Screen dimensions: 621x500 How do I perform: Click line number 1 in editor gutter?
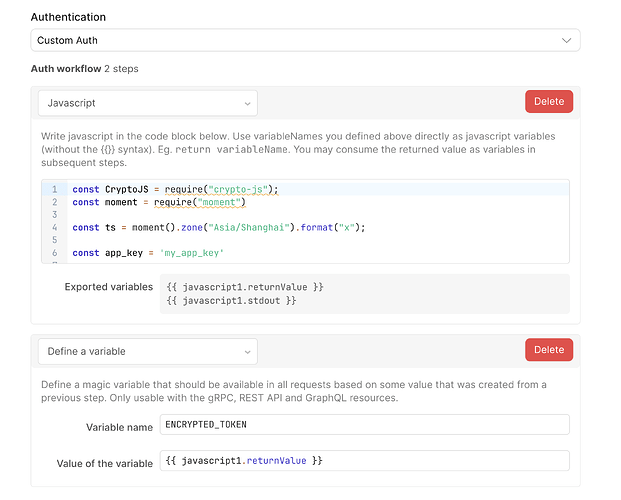pyautogui.click(x=55, y=189)
